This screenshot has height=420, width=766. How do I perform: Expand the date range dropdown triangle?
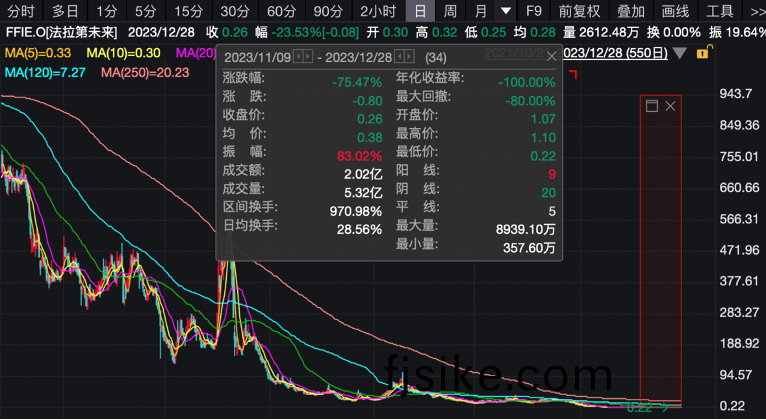(x=680, y=53)
